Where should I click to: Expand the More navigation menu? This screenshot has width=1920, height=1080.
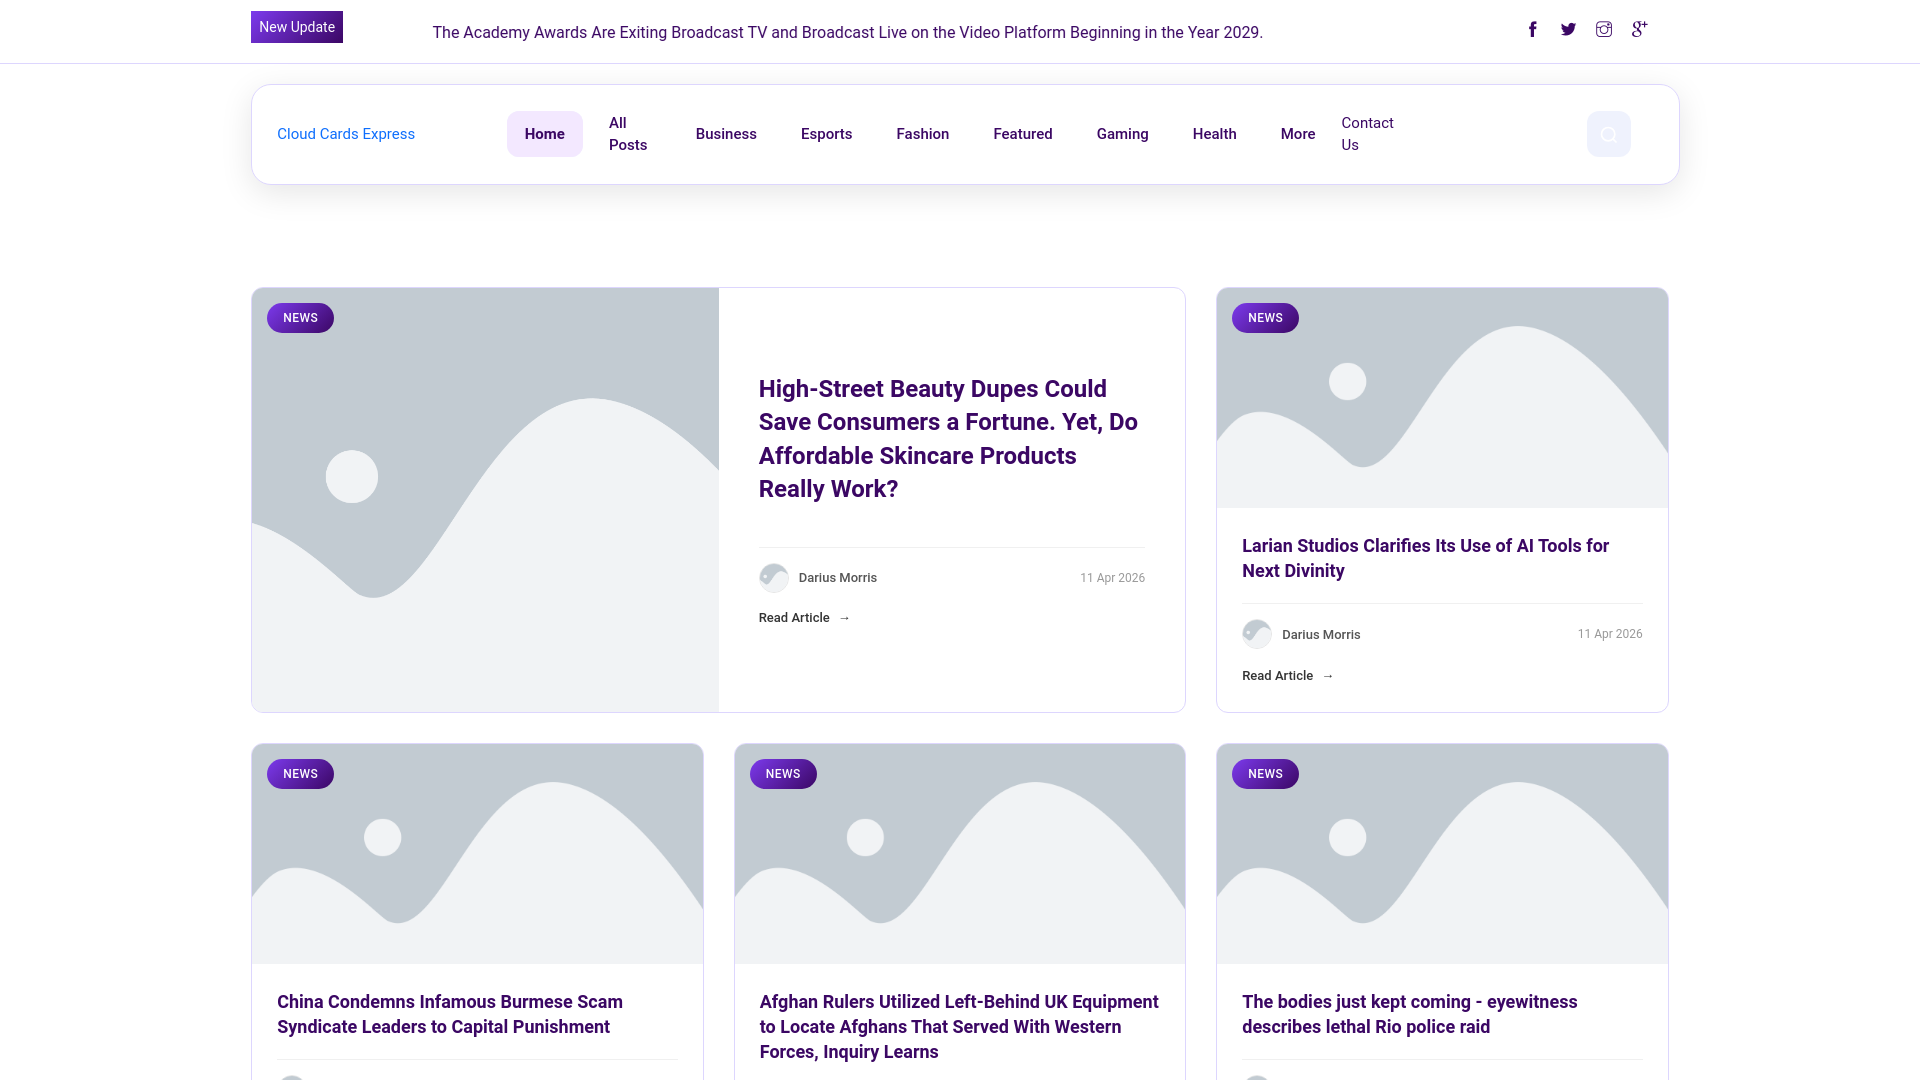(x=1297, y=134)
